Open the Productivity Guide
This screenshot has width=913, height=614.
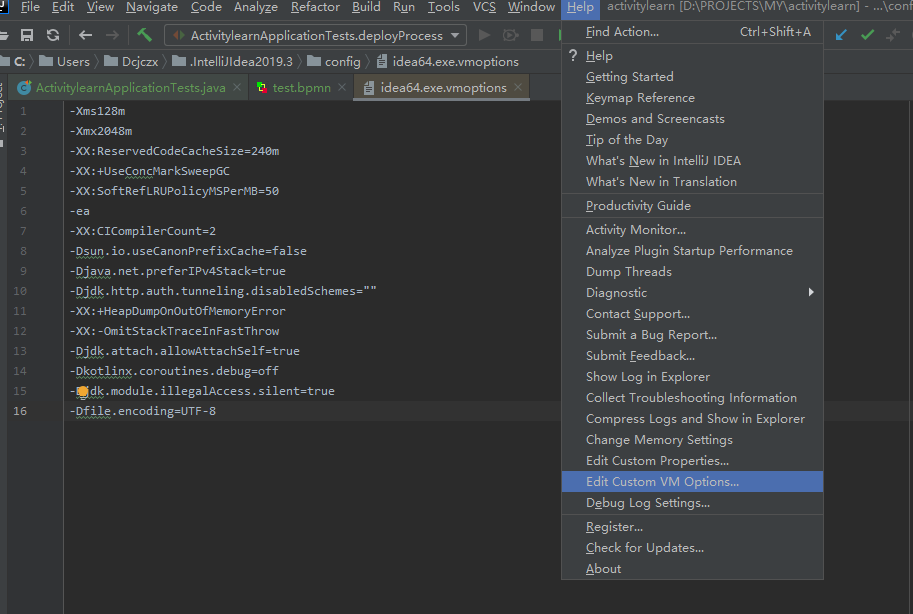coord(692,206)
